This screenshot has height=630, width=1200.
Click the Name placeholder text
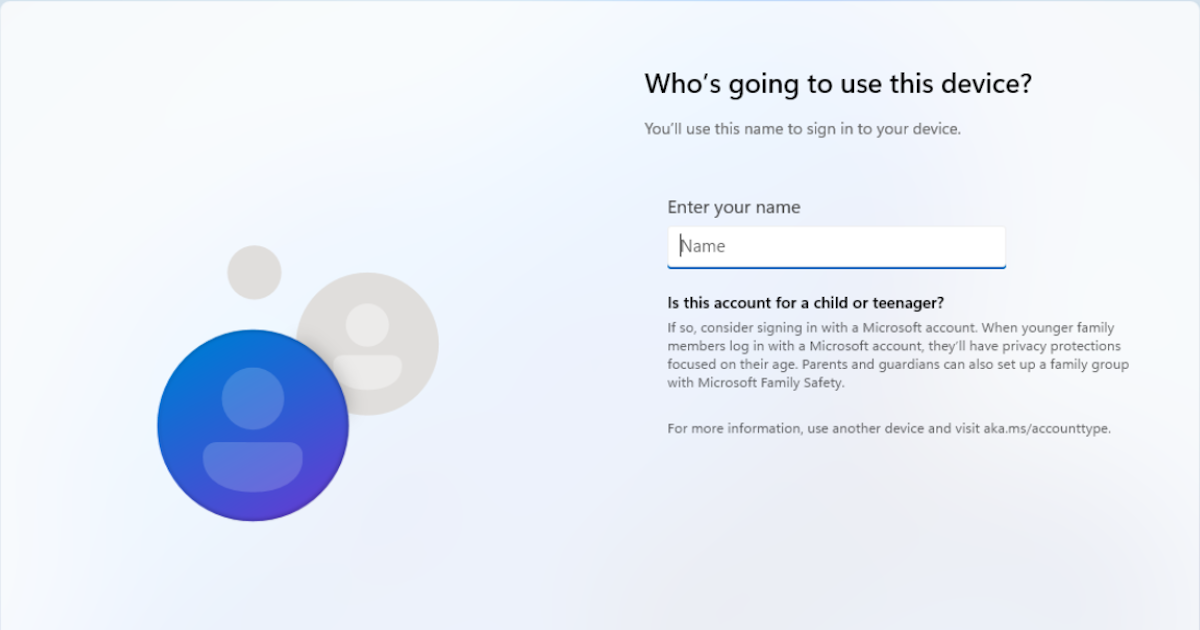pyautogui.click(x=704, y=246)
